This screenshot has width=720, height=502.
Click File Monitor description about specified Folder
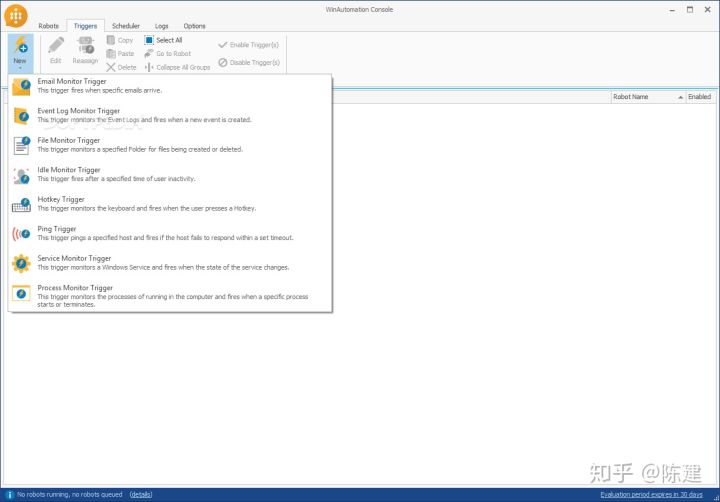pyautogui.click(x=140, y=150)
